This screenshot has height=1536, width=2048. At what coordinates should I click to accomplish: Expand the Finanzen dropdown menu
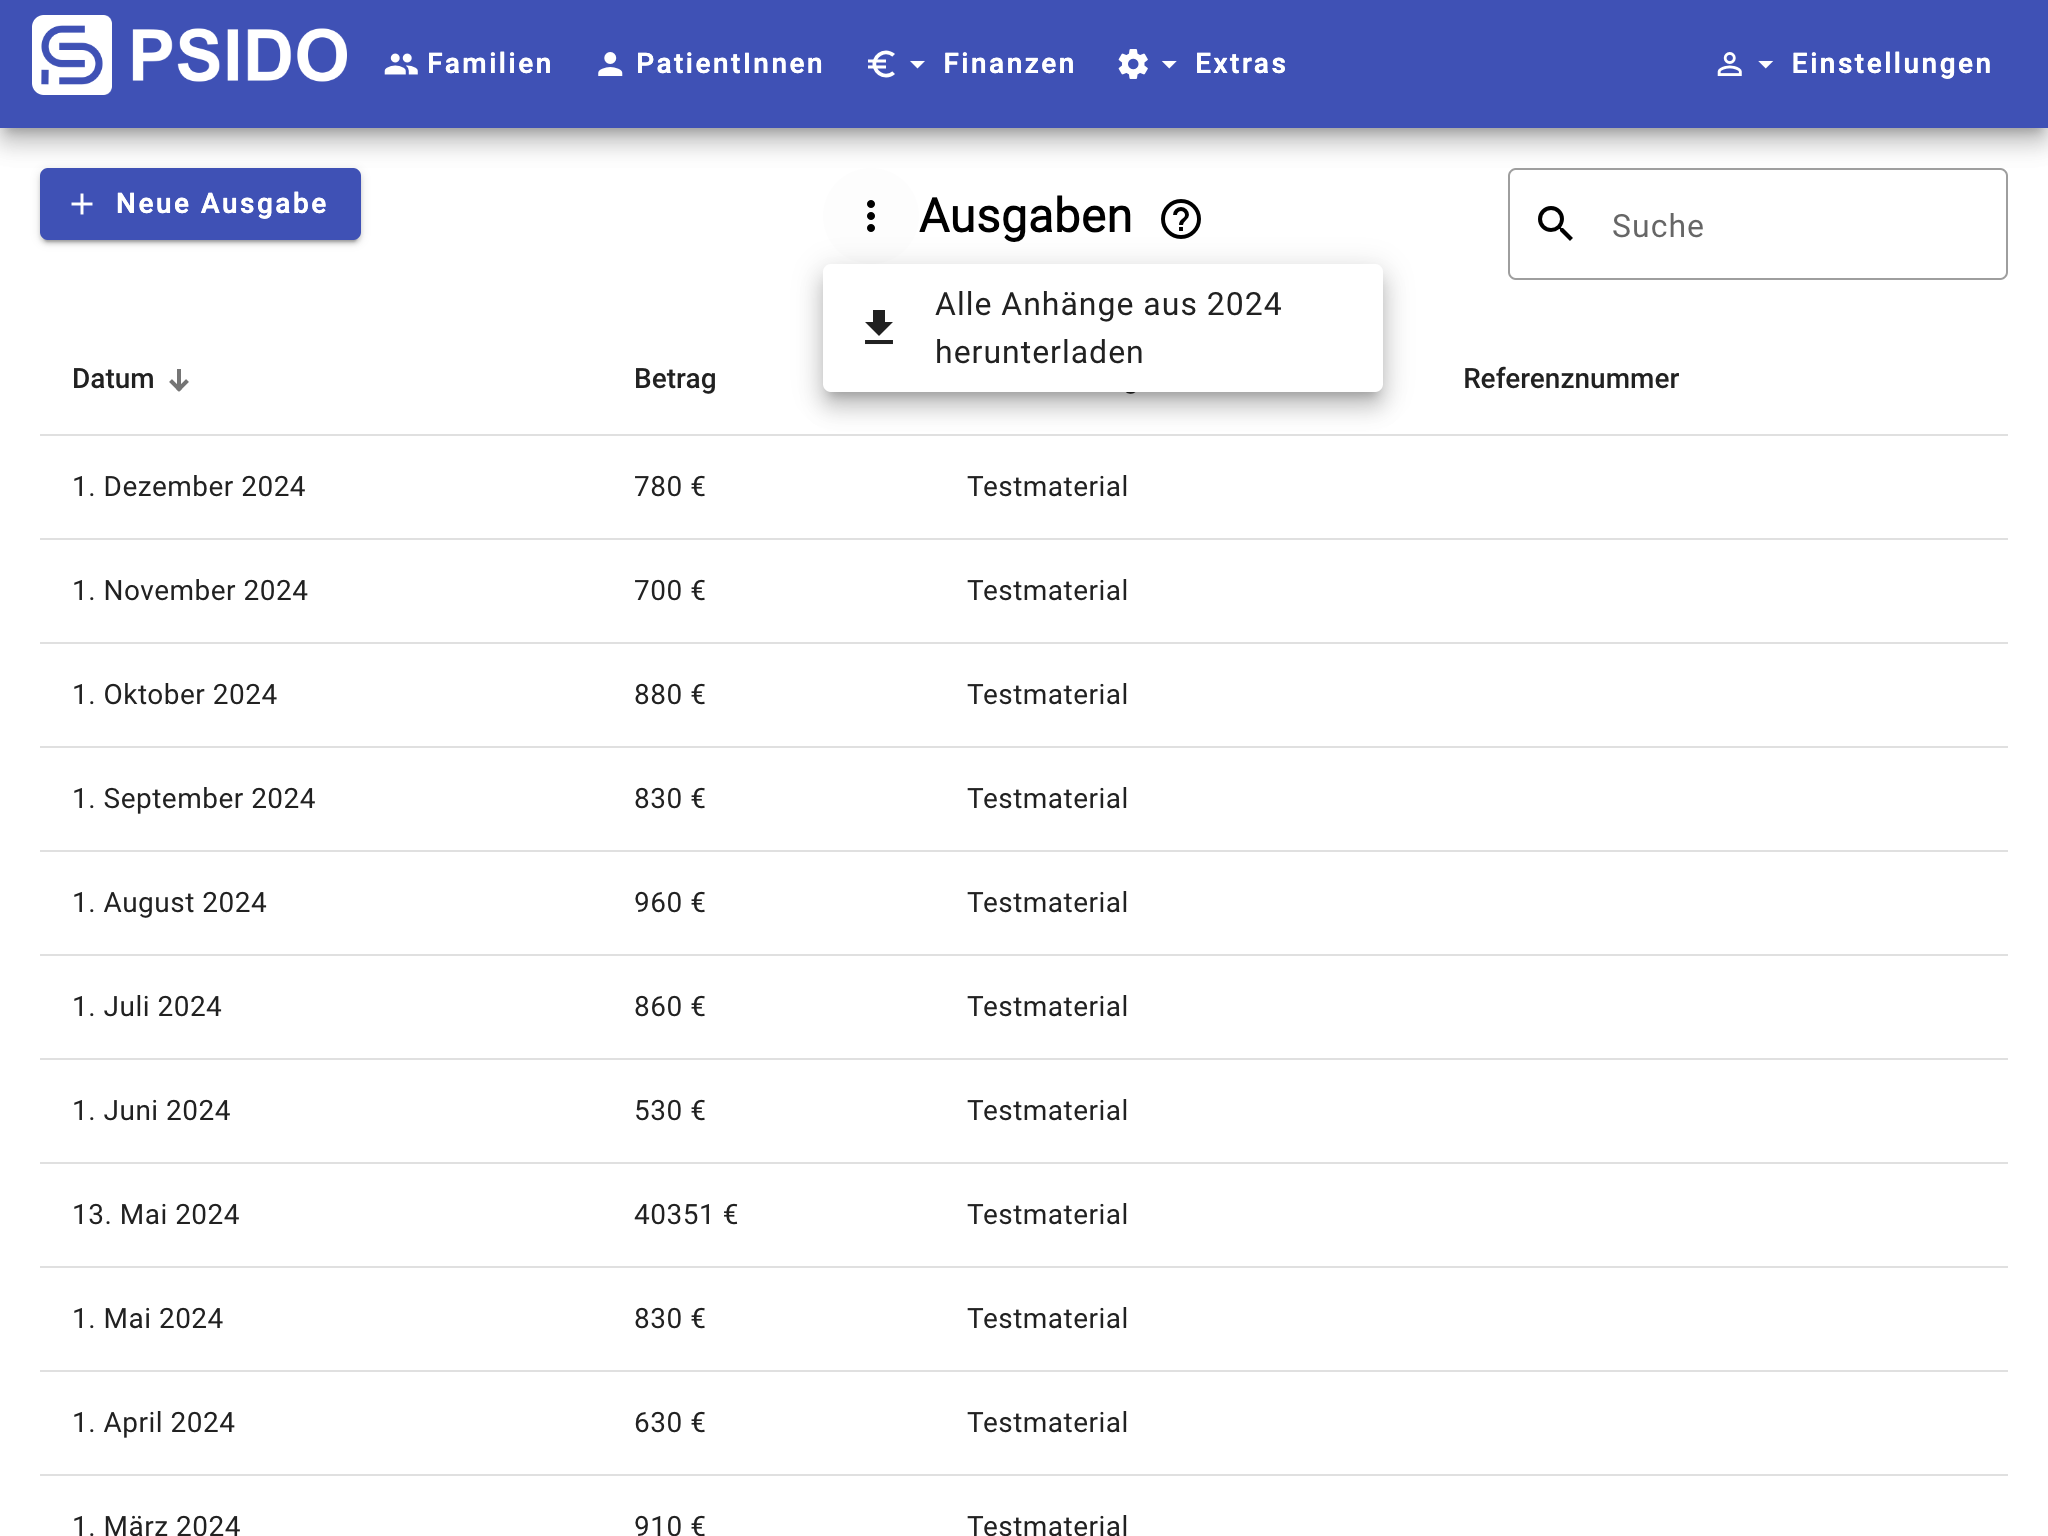(970, 64)
